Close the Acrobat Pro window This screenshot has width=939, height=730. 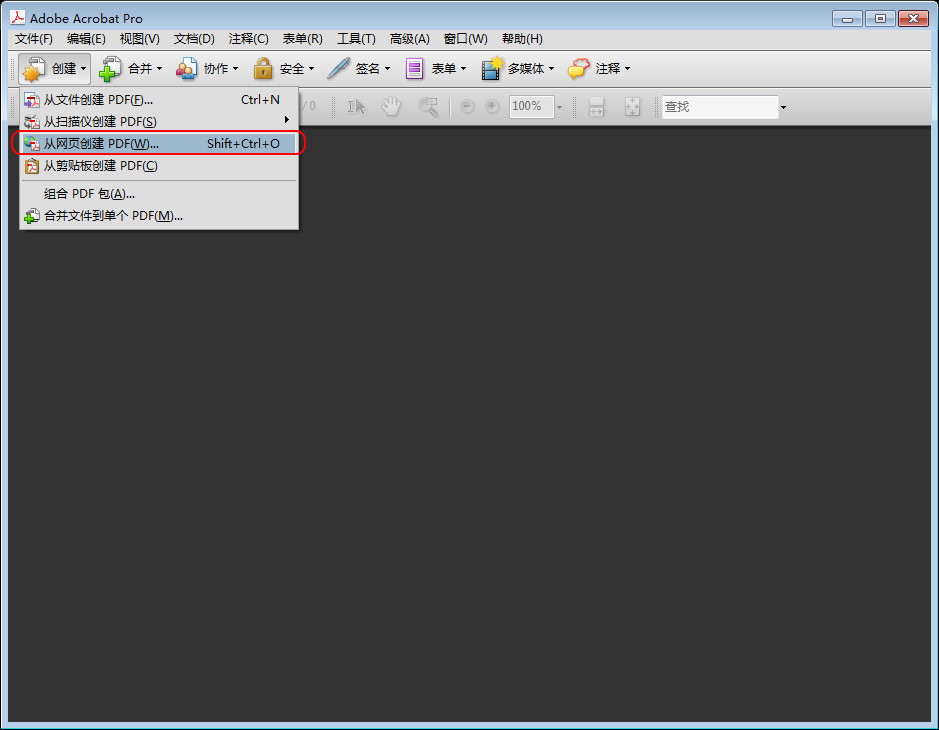pos(913,19)
